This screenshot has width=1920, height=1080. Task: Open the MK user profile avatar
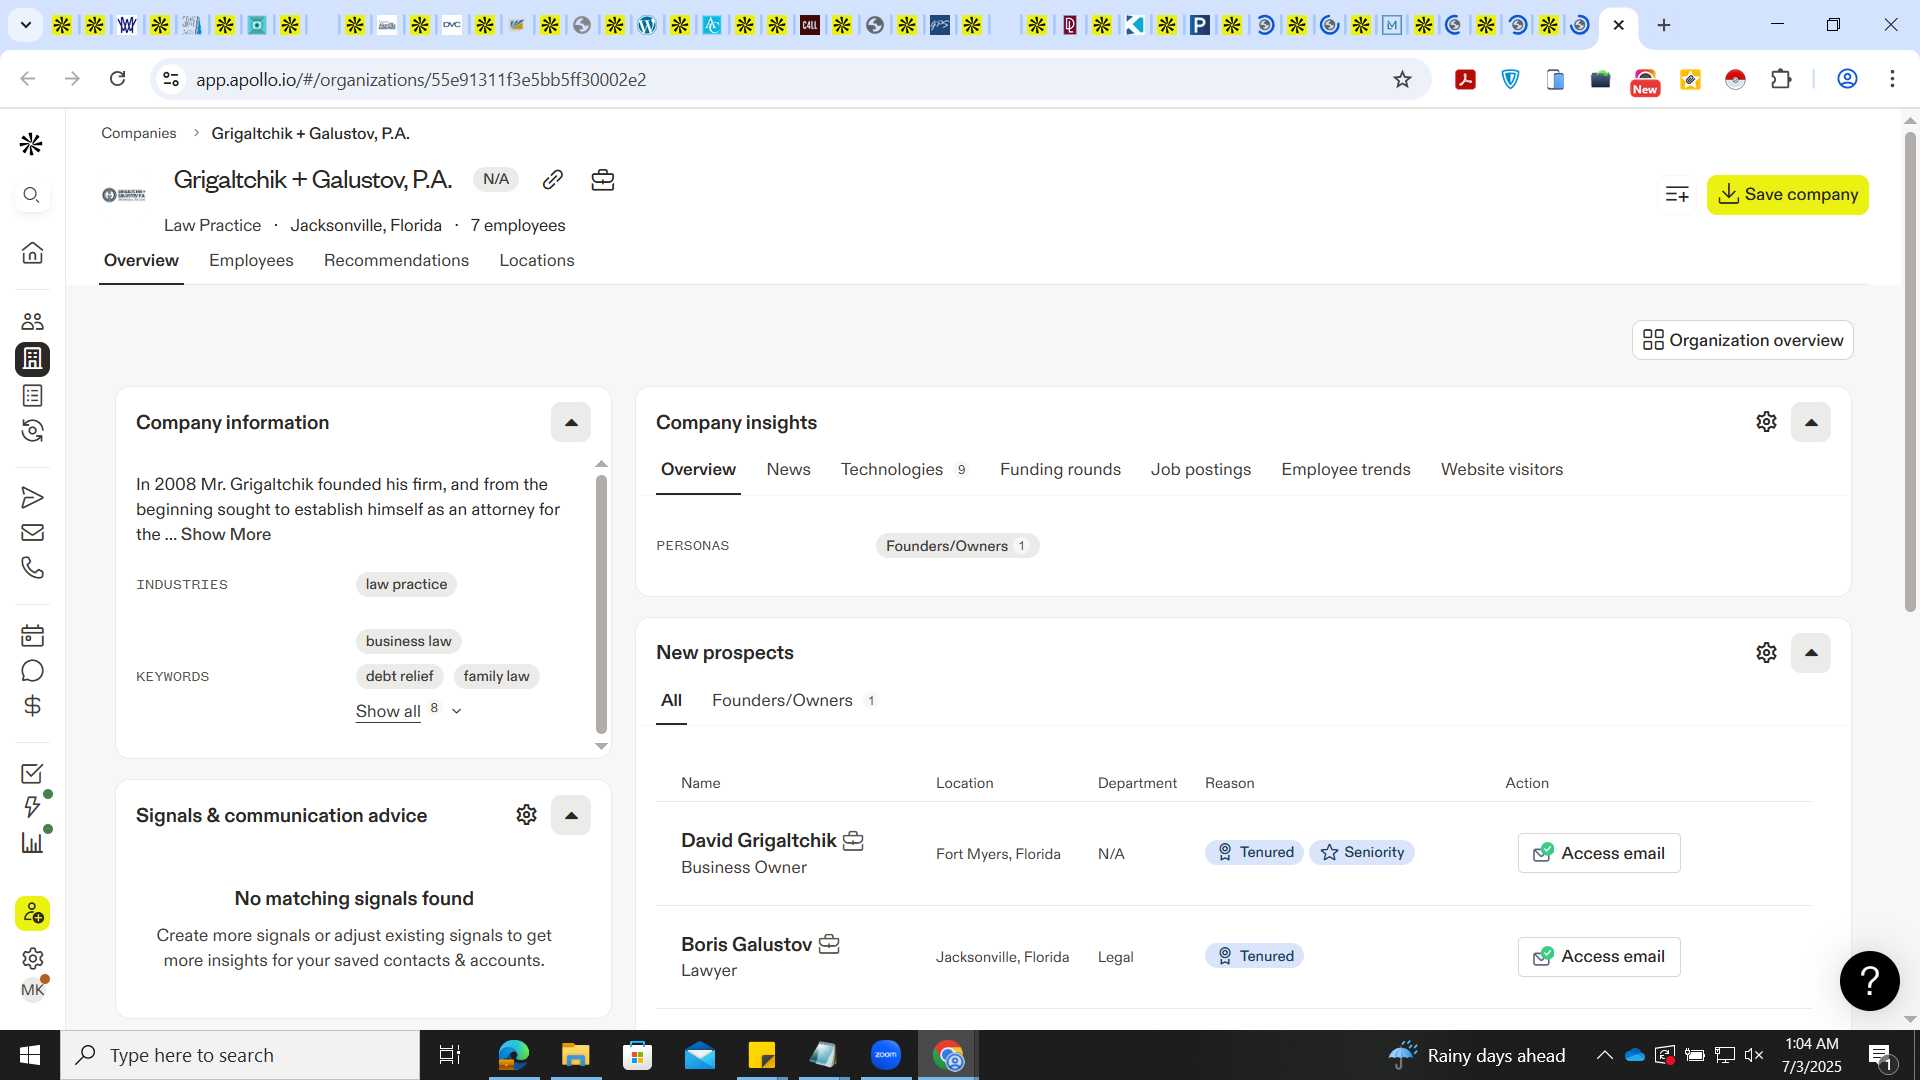[32, 991]
